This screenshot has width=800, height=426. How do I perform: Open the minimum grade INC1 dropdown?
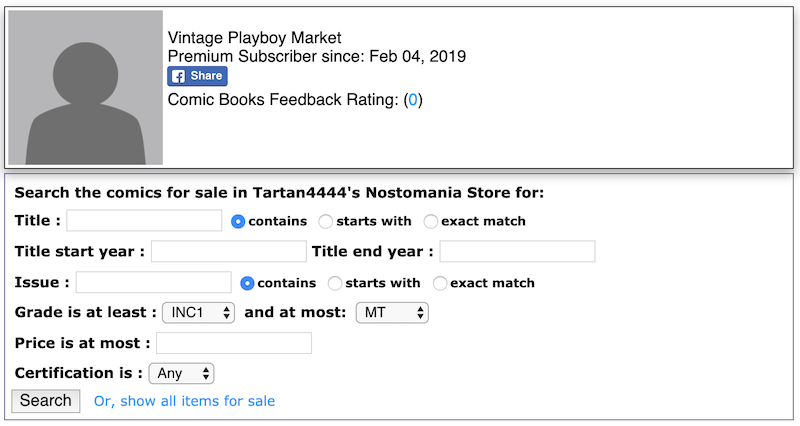[198, 313]
